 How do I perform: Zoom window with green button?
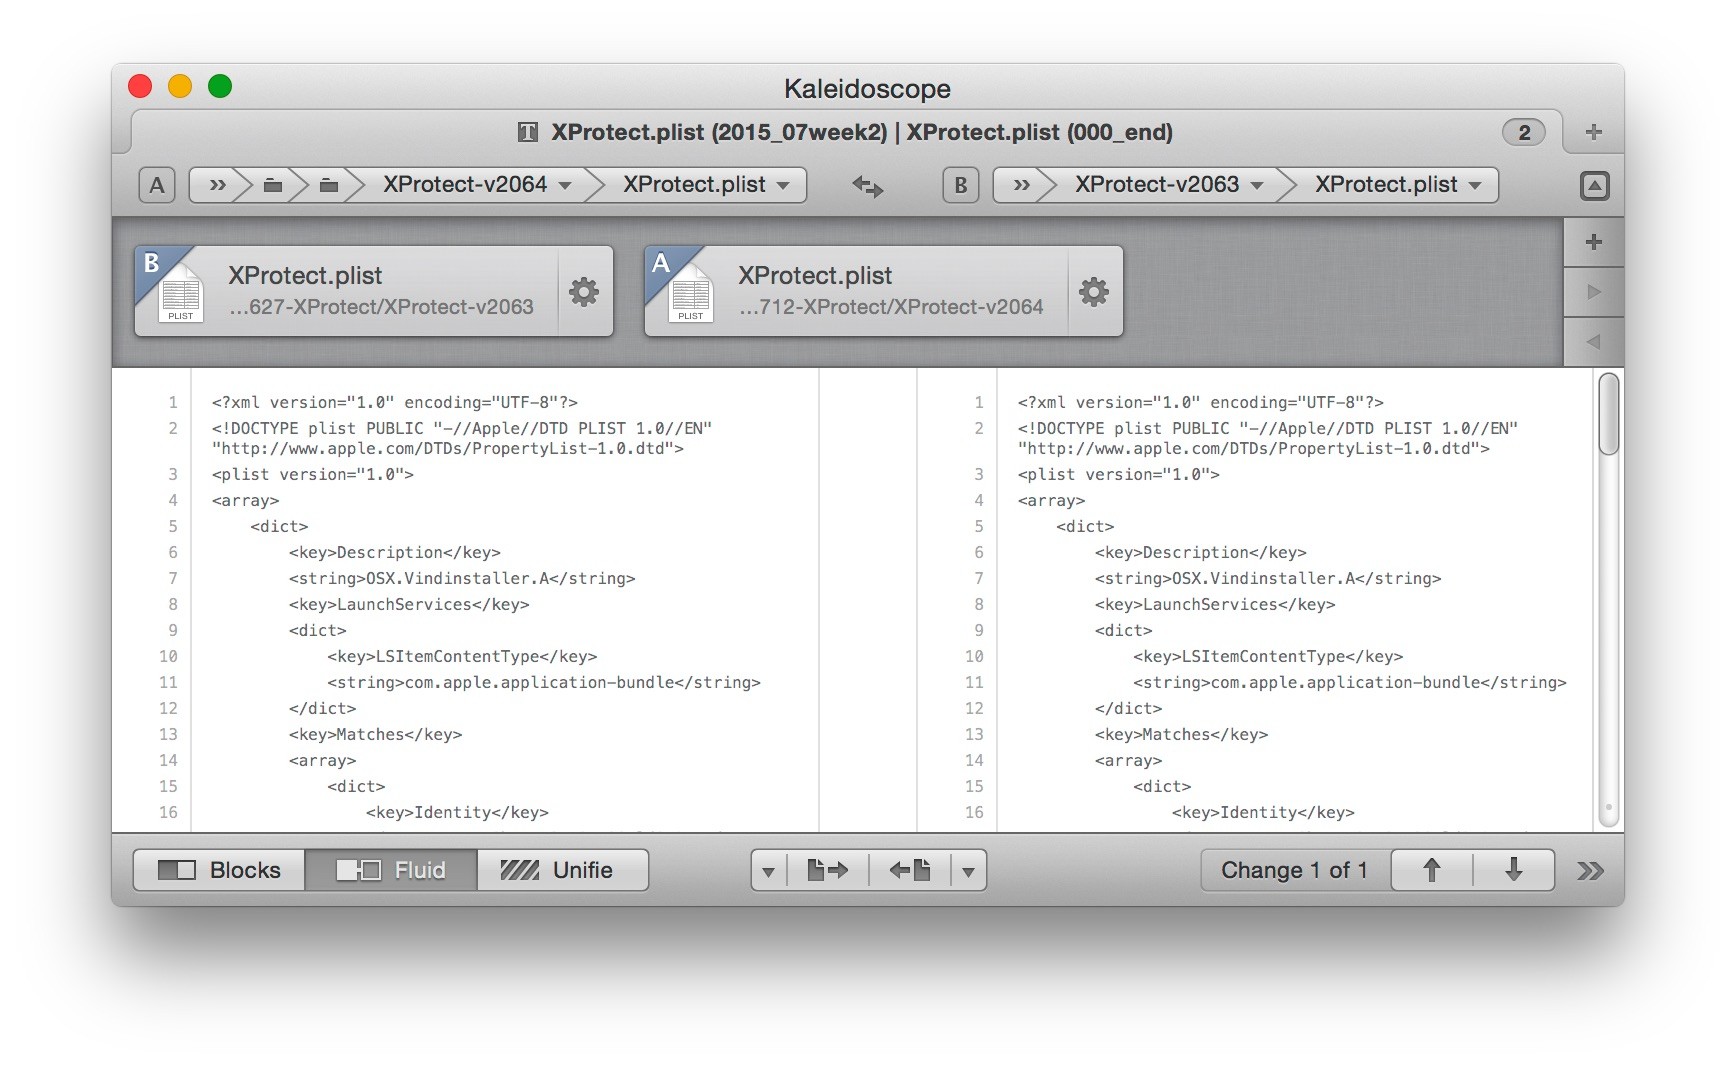(x=220, y=86)
